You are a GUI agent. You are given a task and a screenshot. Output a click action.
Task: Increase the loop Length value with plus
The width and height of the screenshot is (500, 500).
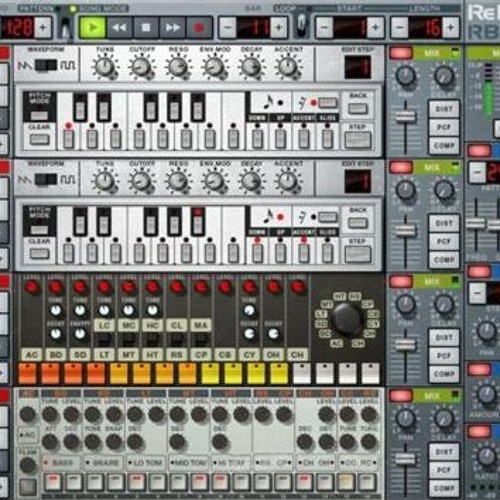pos(450,27)
